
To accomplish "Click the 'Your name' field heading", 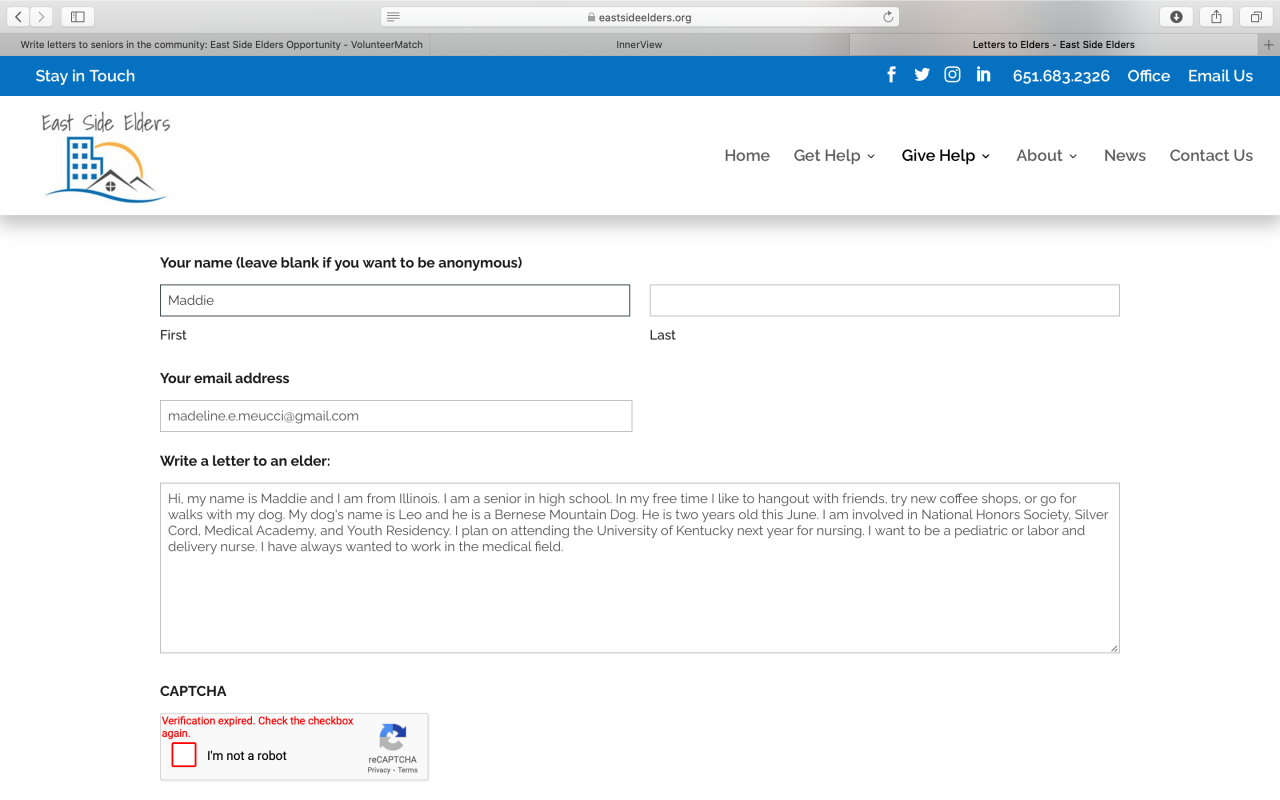I will pyautogui.click(x=341, y=263).
